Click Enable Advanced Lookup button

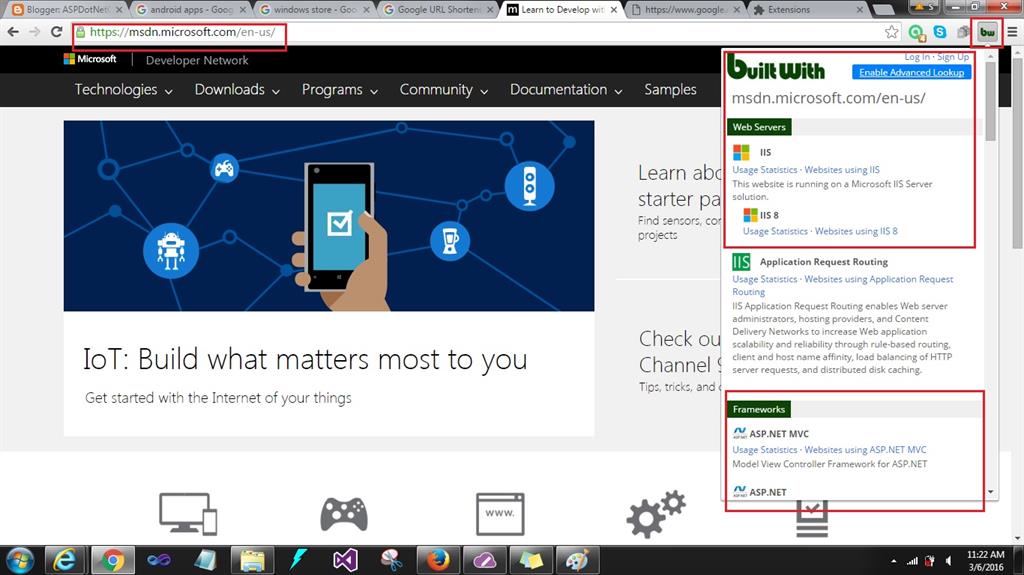click(911, 73)
